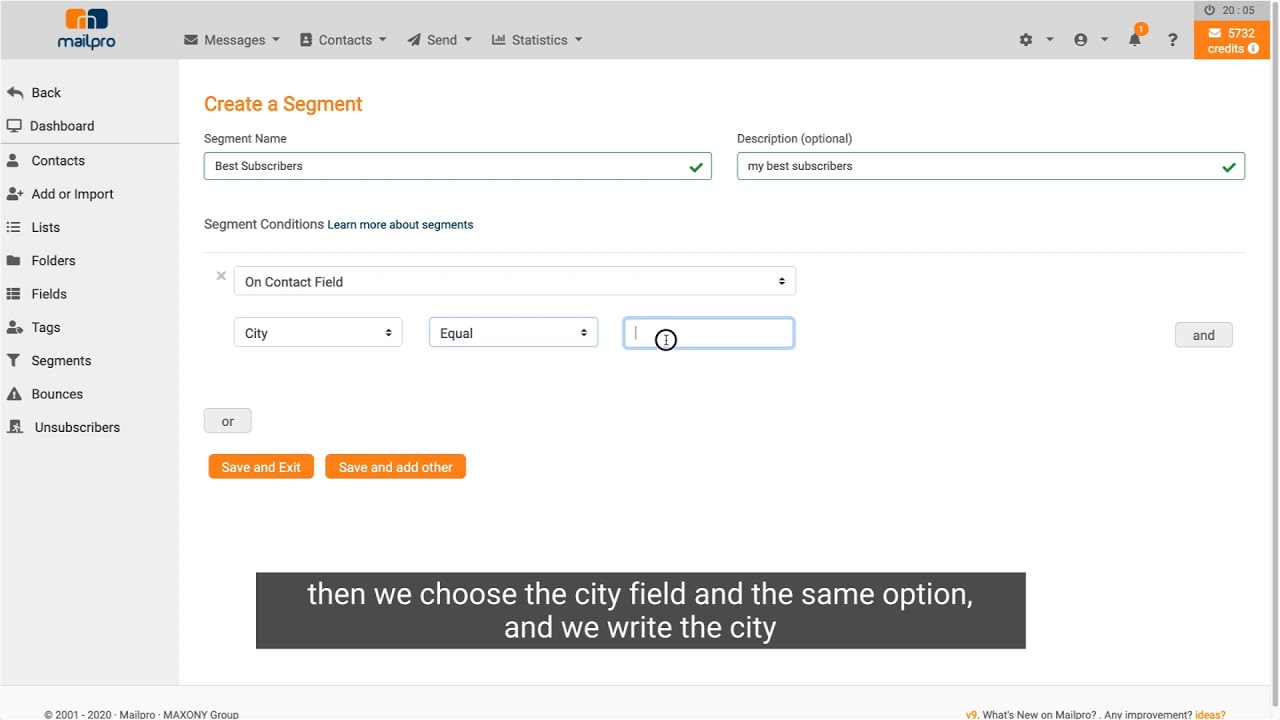This screenshot has width=1280, height=720.
Task: Add an 'and' condition
Action: click(1203, 335)
